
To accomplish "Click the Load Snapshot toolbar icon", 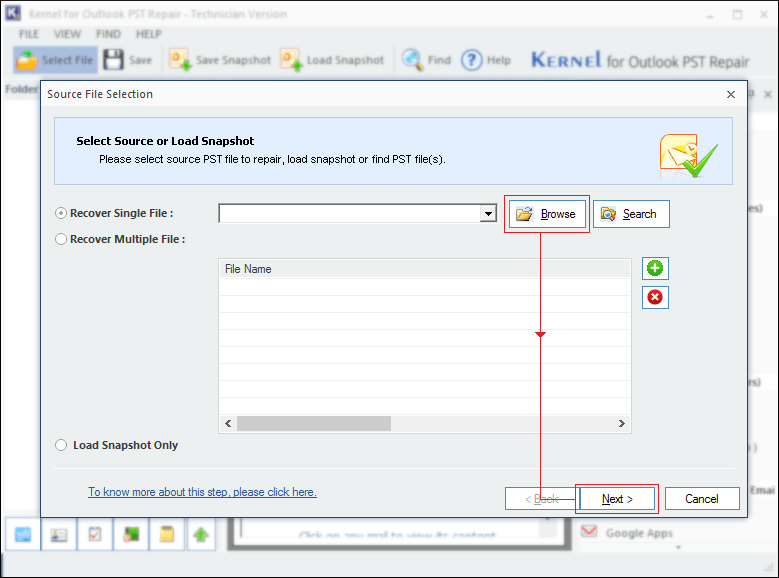I will tap(291, 60).
